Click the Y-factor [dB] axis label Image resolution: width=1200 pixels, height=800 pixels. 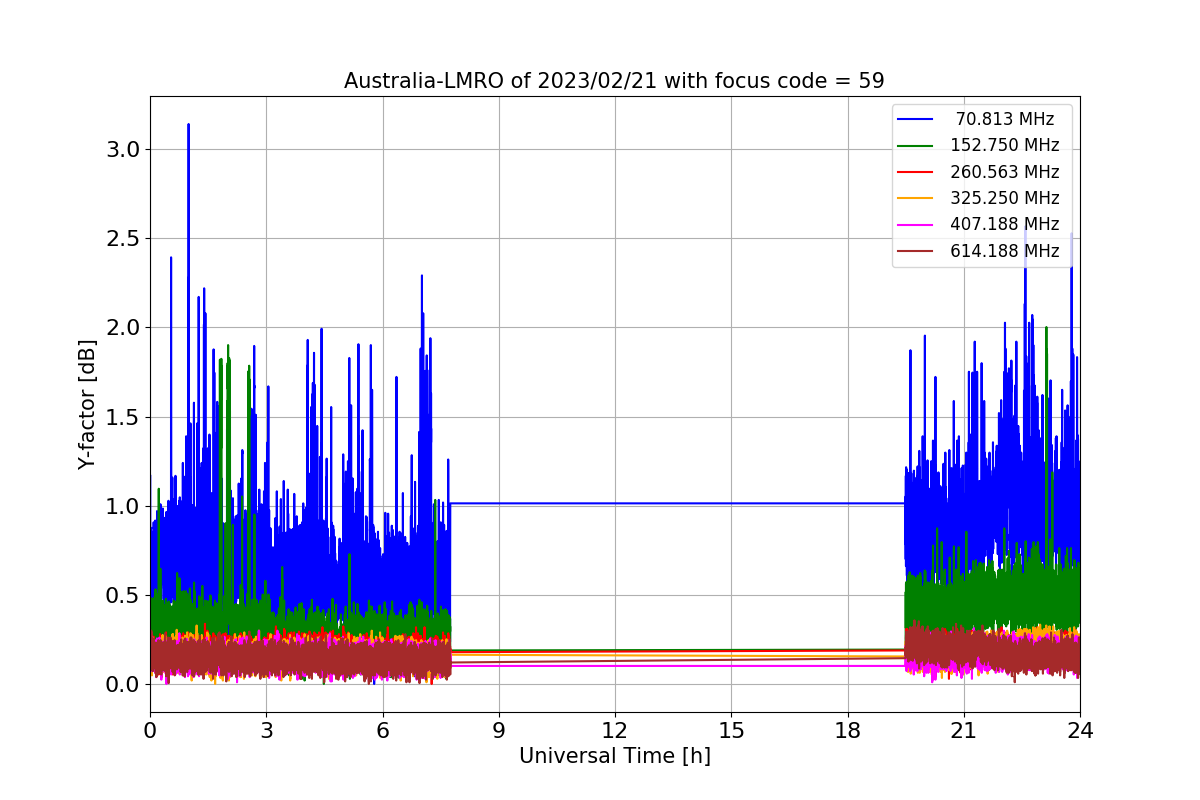click(88, 405)
